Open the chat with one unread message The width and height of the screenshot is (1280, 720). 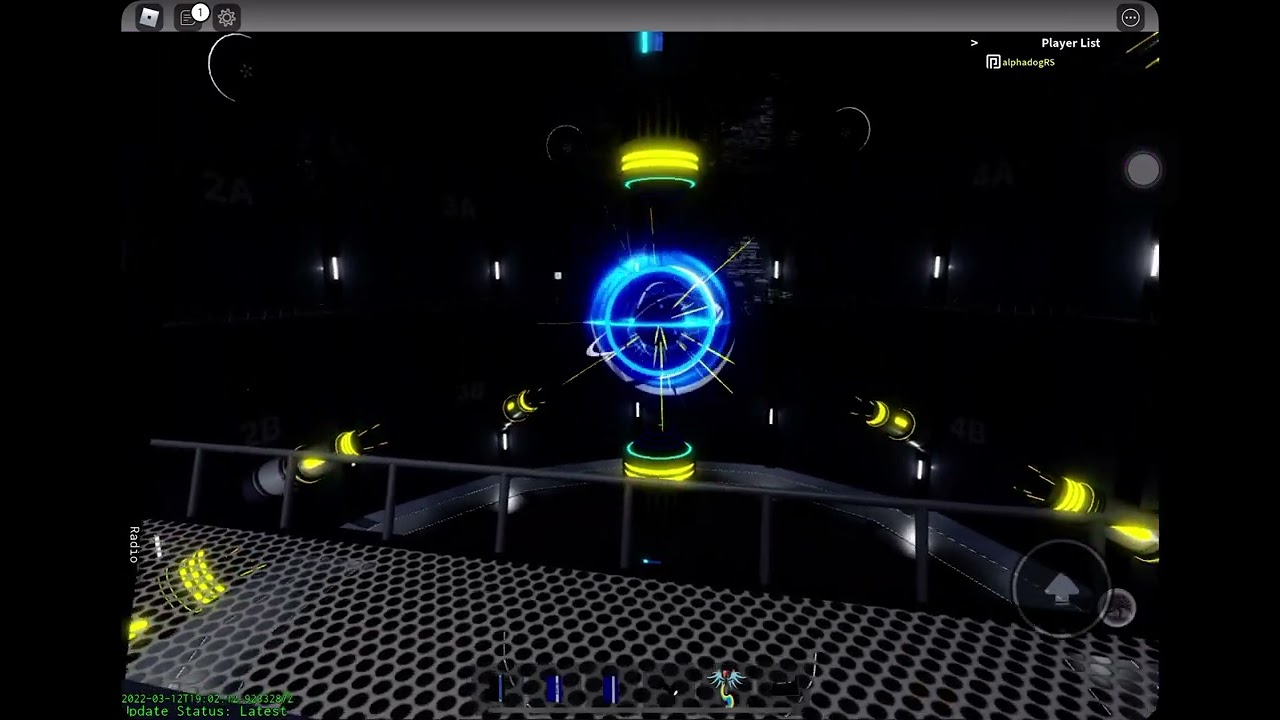pyautogui.click(x=190, y=17)
